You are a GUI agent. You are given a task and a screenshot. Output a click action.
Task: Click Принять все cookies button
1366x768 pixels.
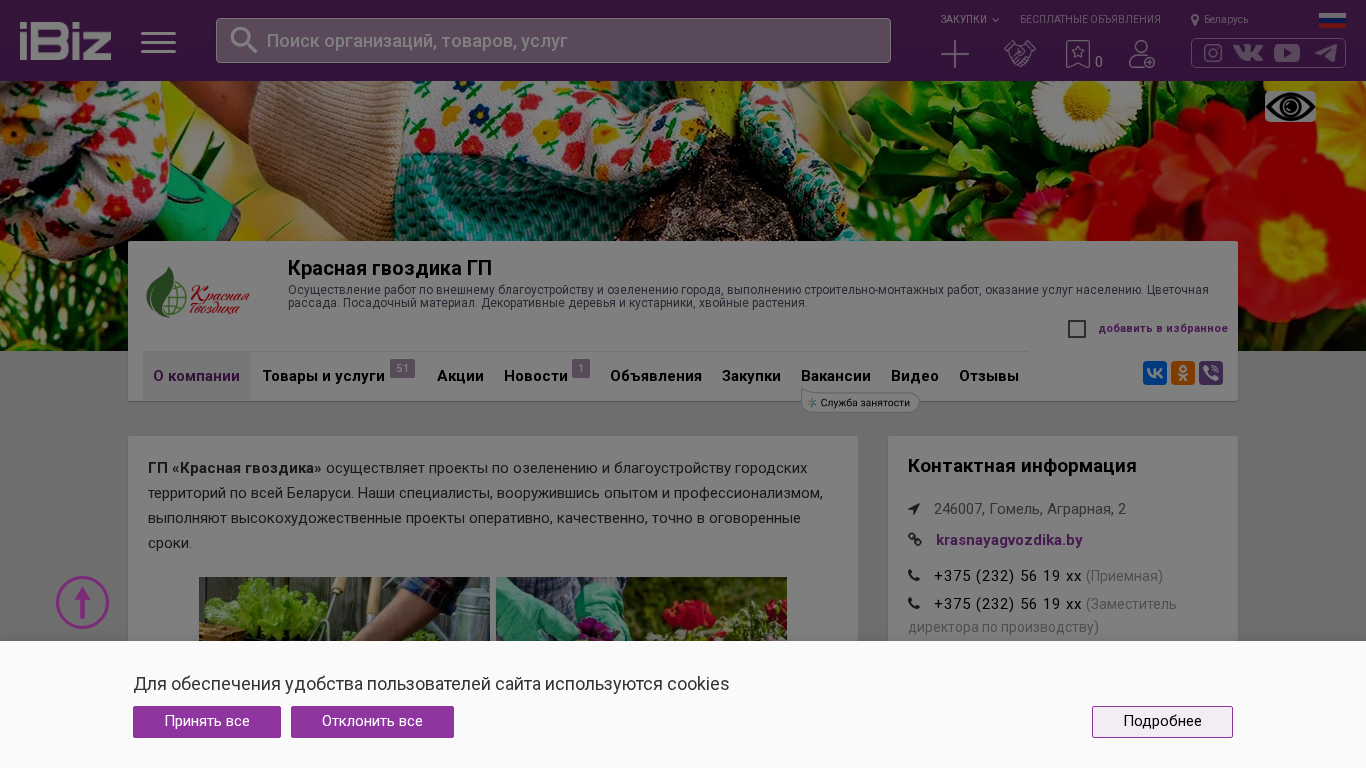pos(207,722)
